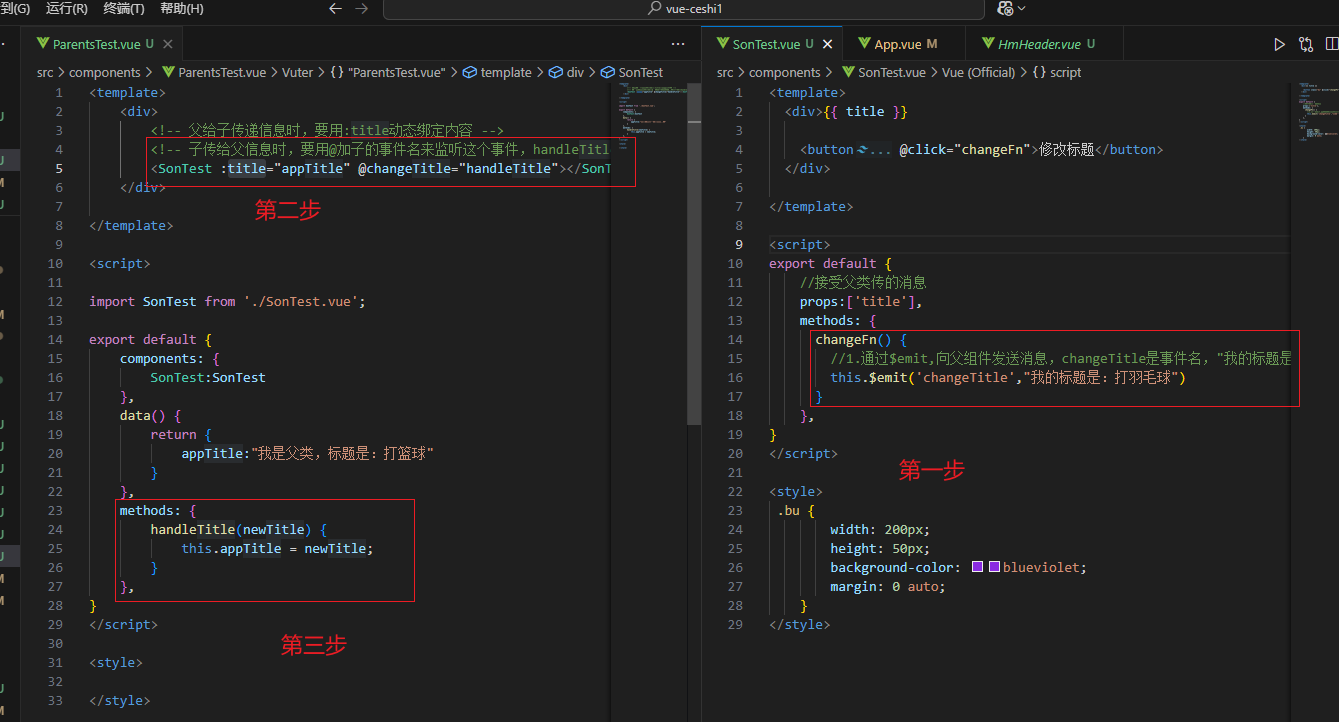
Task: Switch to the HmHeader.vue tab
Action: click(x=1046, y=44)
